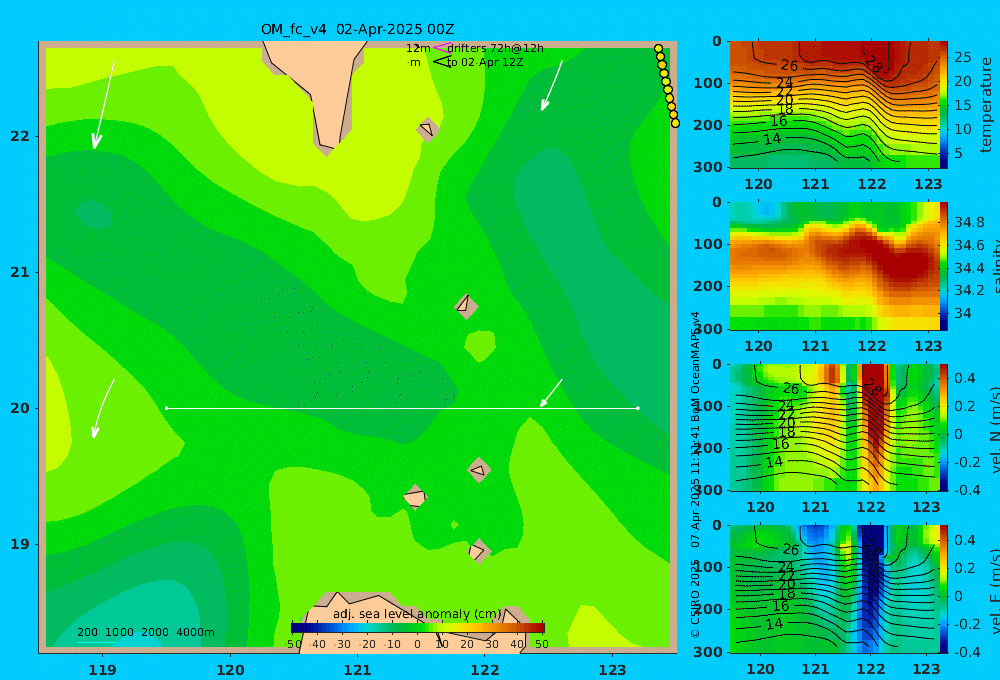Select the topmost yellow drifter circle
Image resolution: width=1000 pixels, height=680 pixels.
coord(658,48)
